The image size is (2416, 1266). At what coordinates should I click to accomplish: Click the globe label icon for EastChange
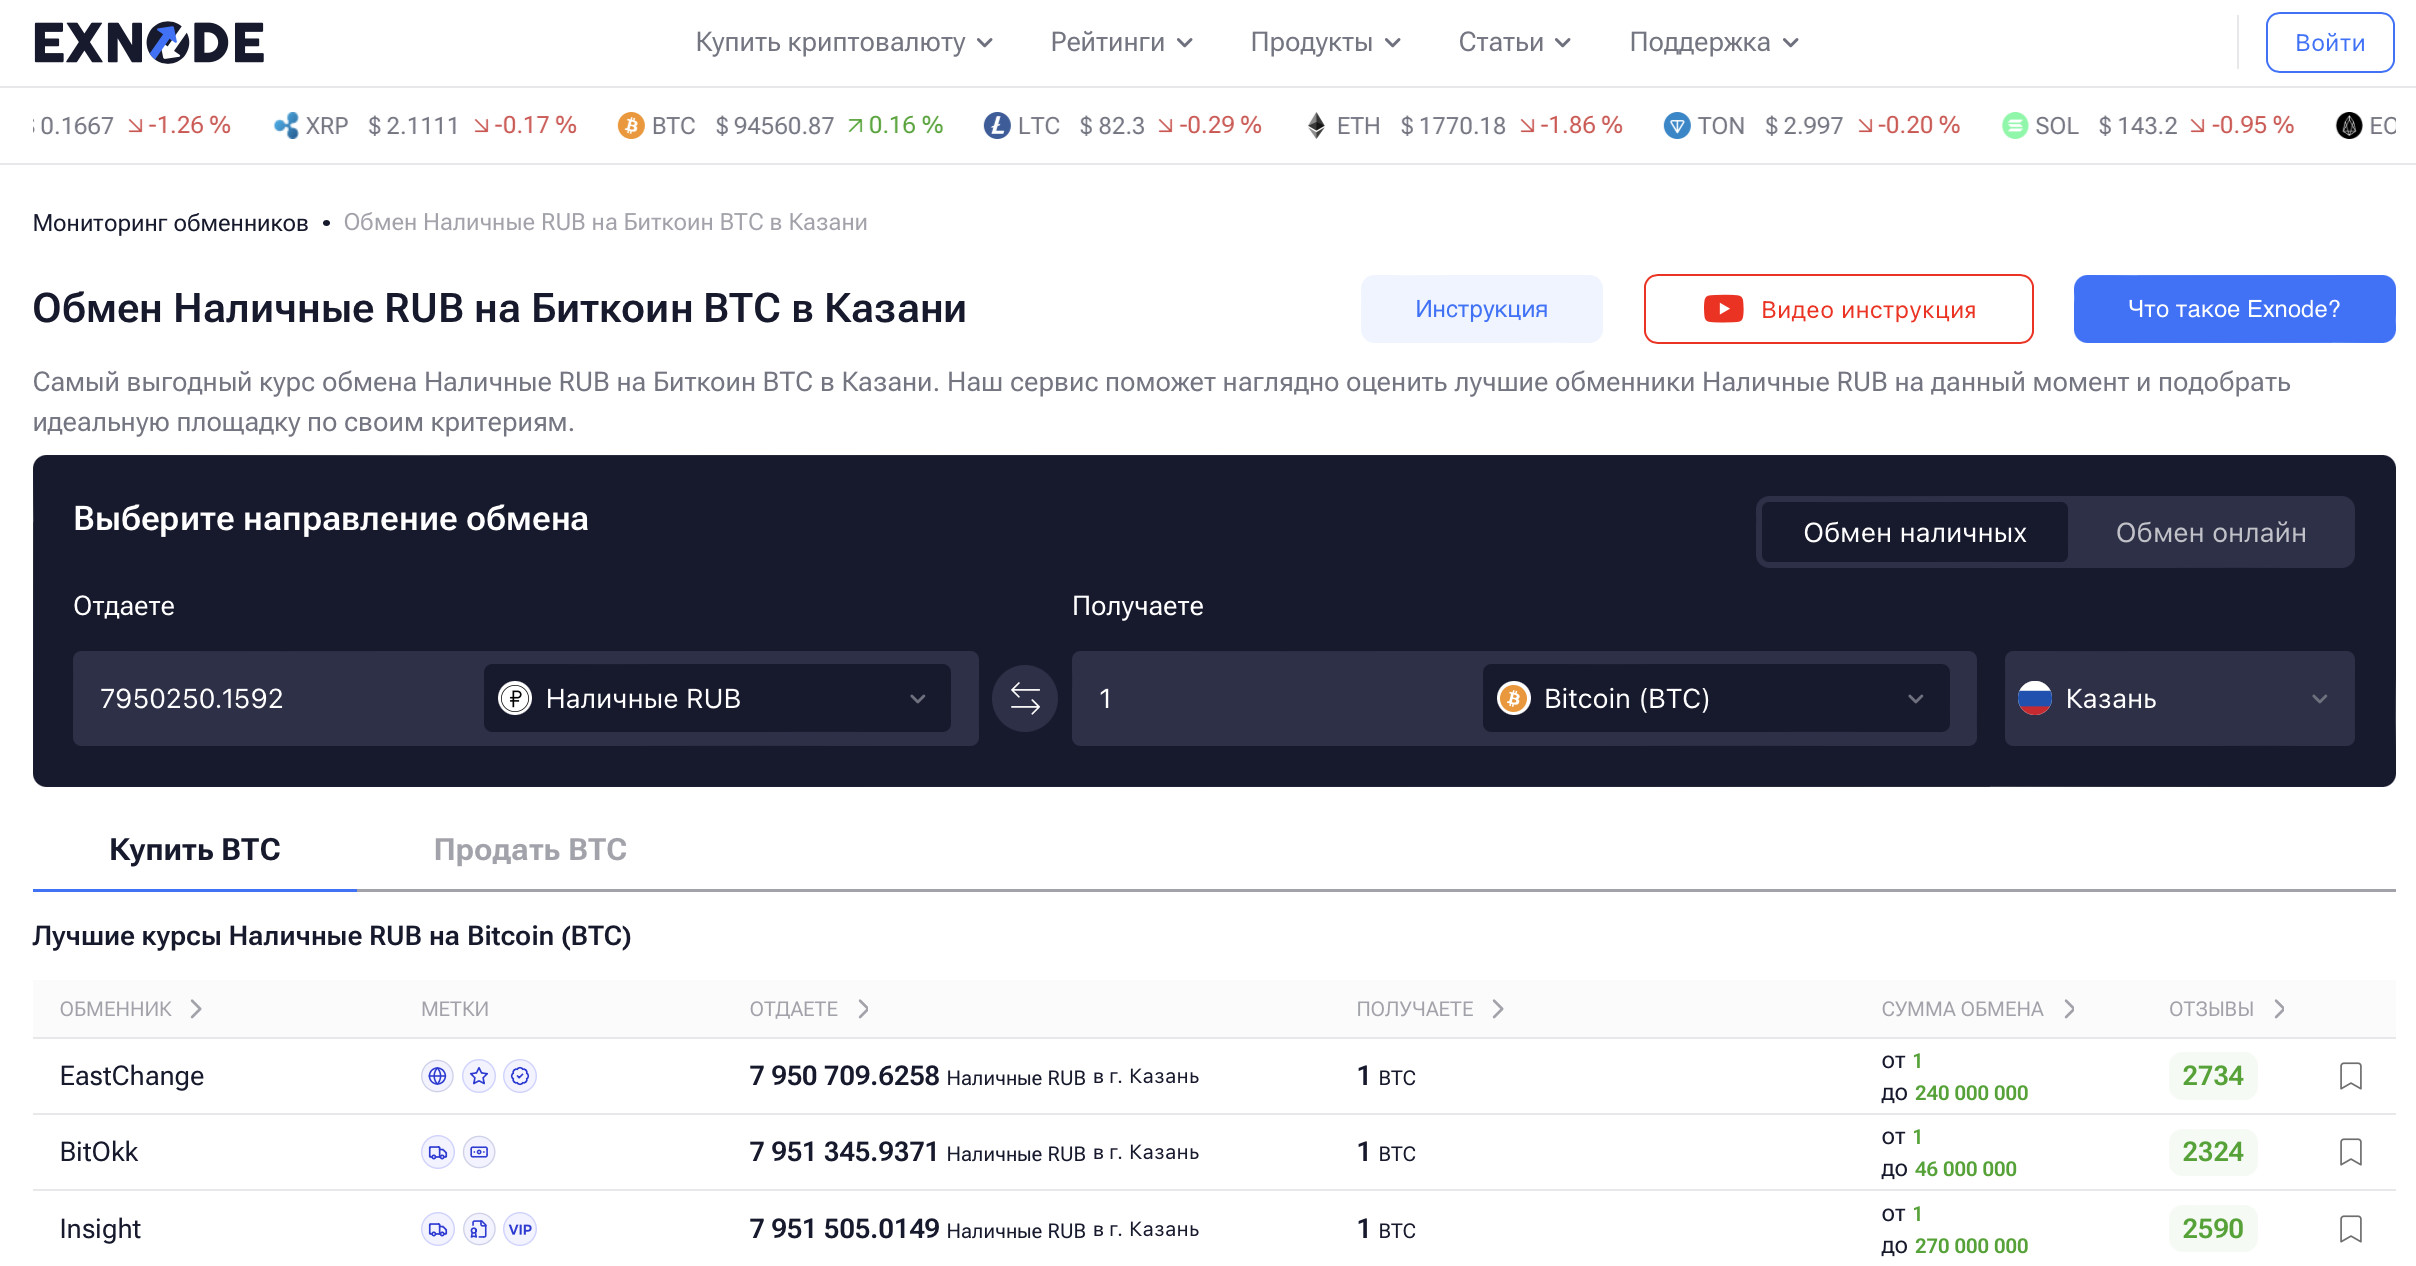tap(437, 1076)
